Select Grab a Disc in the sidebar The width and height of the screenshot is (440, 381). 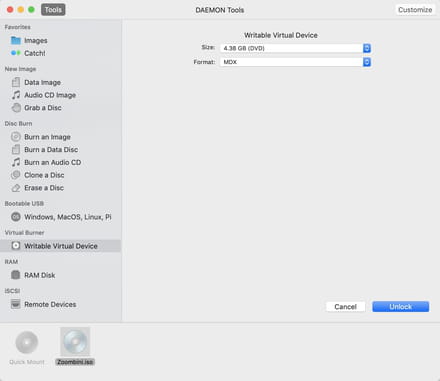(43, 108)
